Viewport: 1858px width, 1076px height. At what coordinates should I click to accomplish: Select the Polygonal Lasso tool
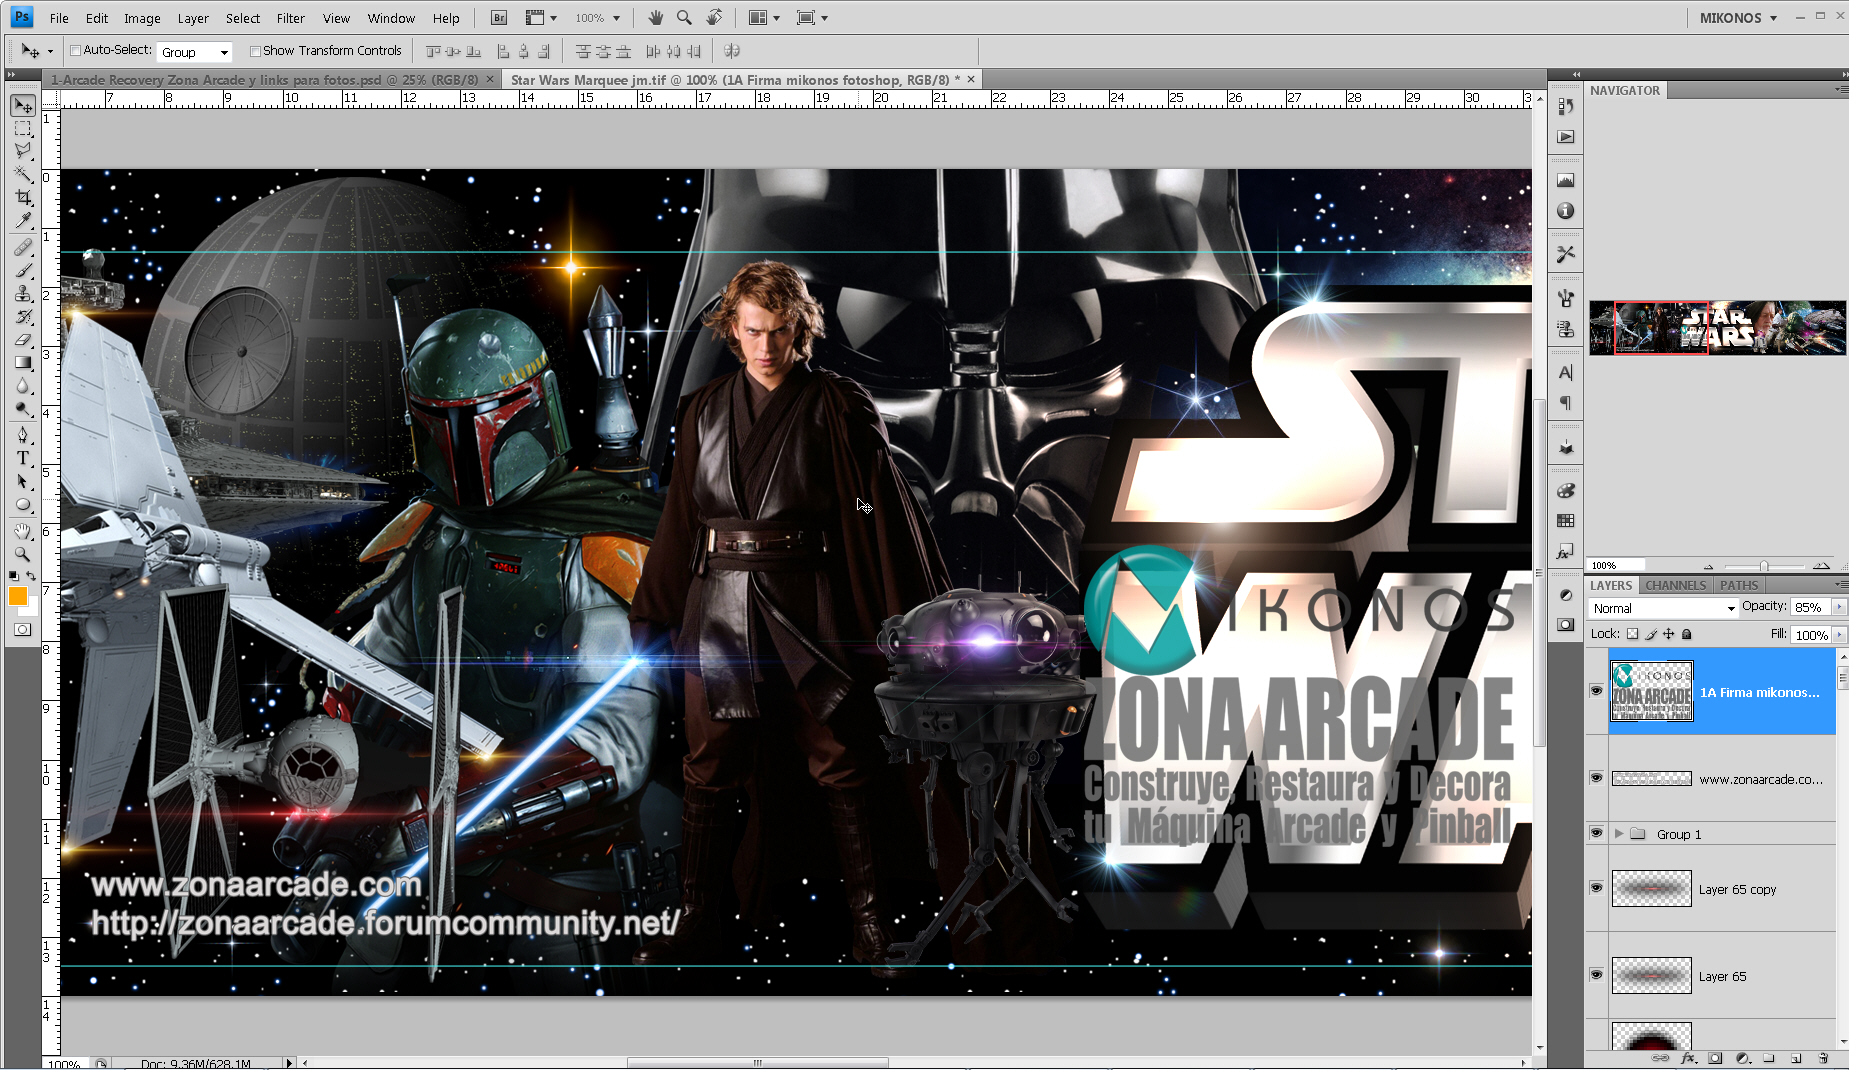click(x=23, y=151)
